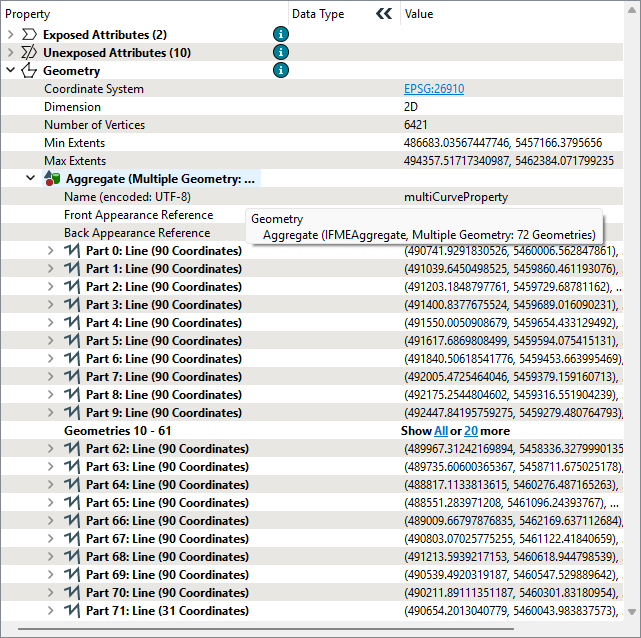Image resolution: width=641 pixels, height=638 pixels.
Task: Click the line icon of Part 71
Action: 72,610
